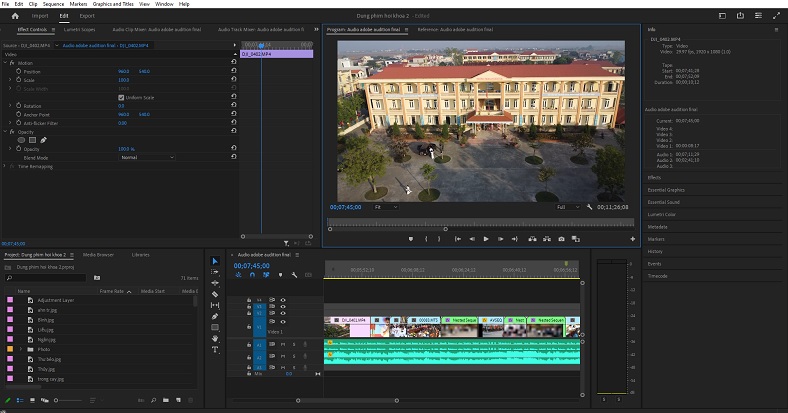Select the Razor tool
Image resolution: width=788 pixels, height=413 pixels.
215,294
